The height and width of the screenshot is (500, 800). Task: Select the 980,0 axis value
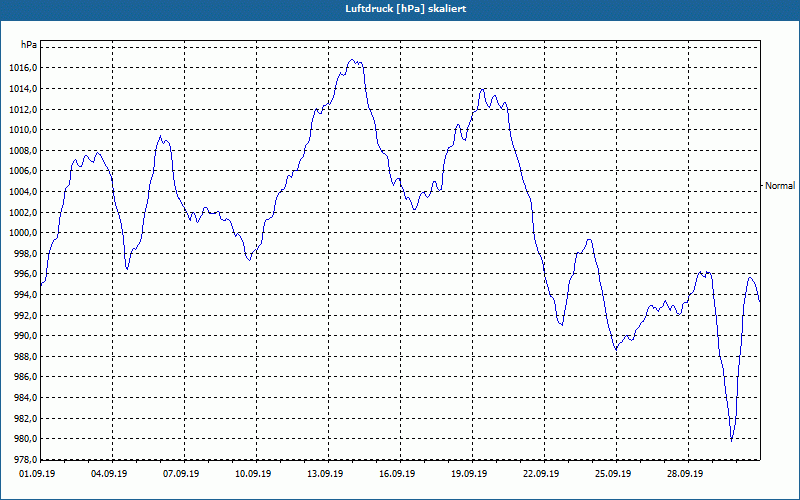28,439
